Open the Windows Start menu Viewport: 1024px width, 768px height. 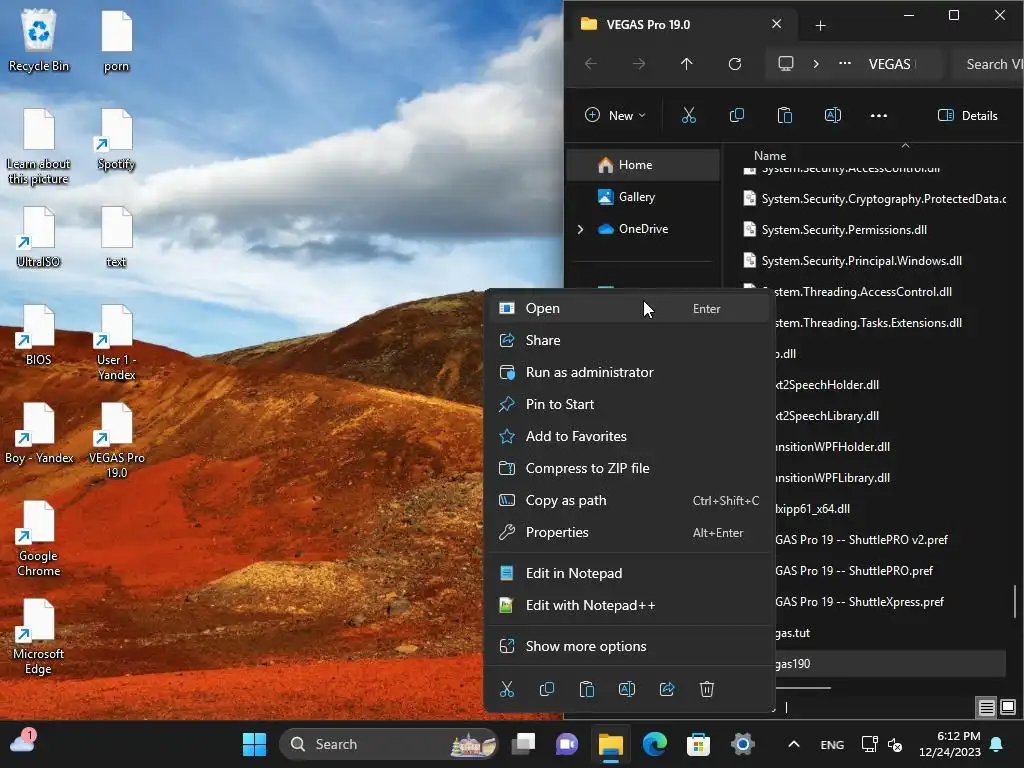point(254,744)
